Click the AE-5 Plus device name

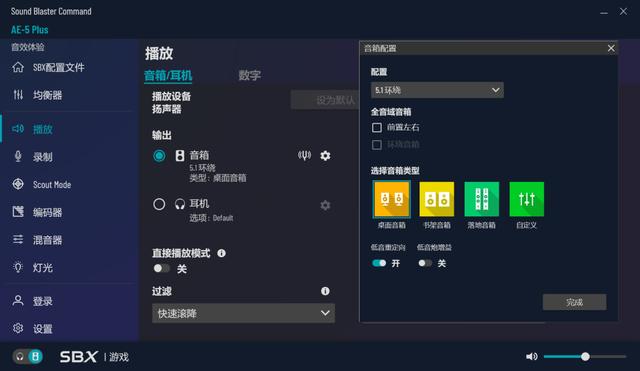point(29,30)
